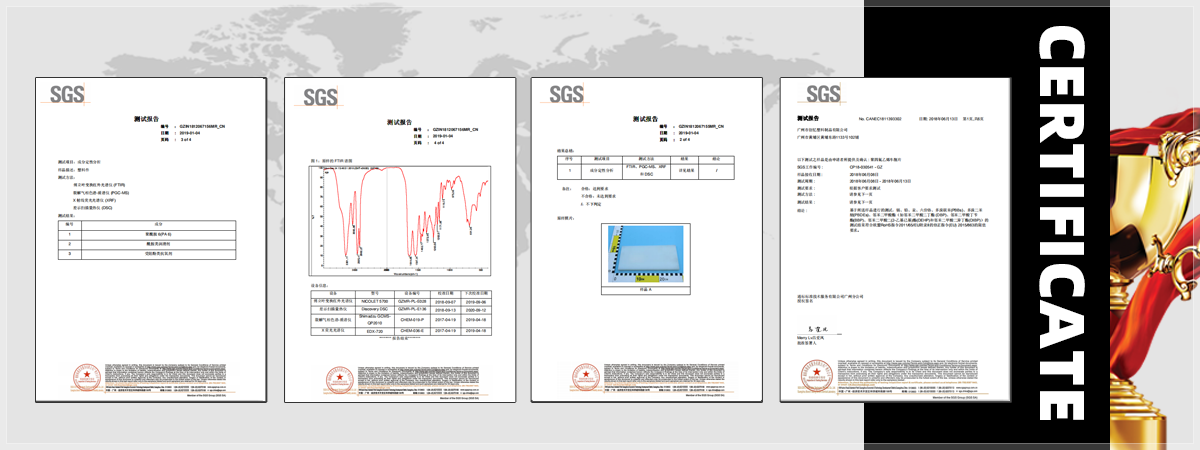This screenshot has height=450, width=1200.
Task: Click the '测试报告' title on first report
Action: pos(147,118)
